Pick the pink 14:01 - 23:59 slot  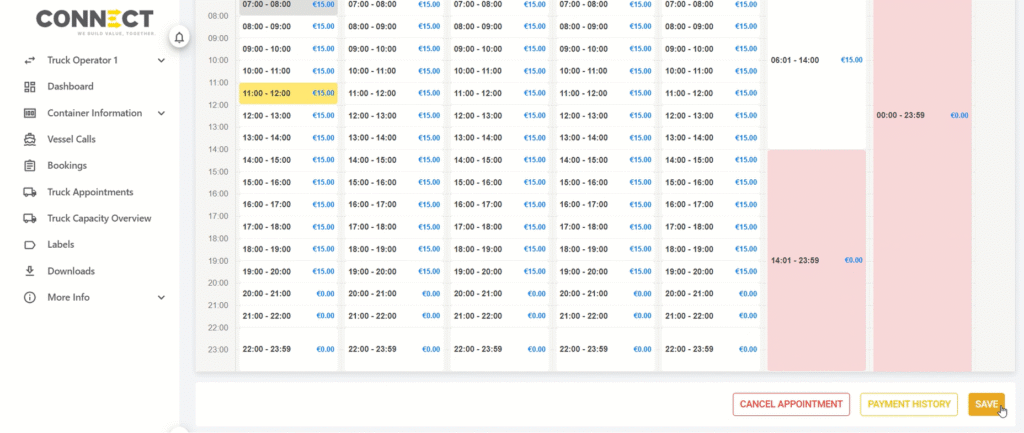click(815, 260)
